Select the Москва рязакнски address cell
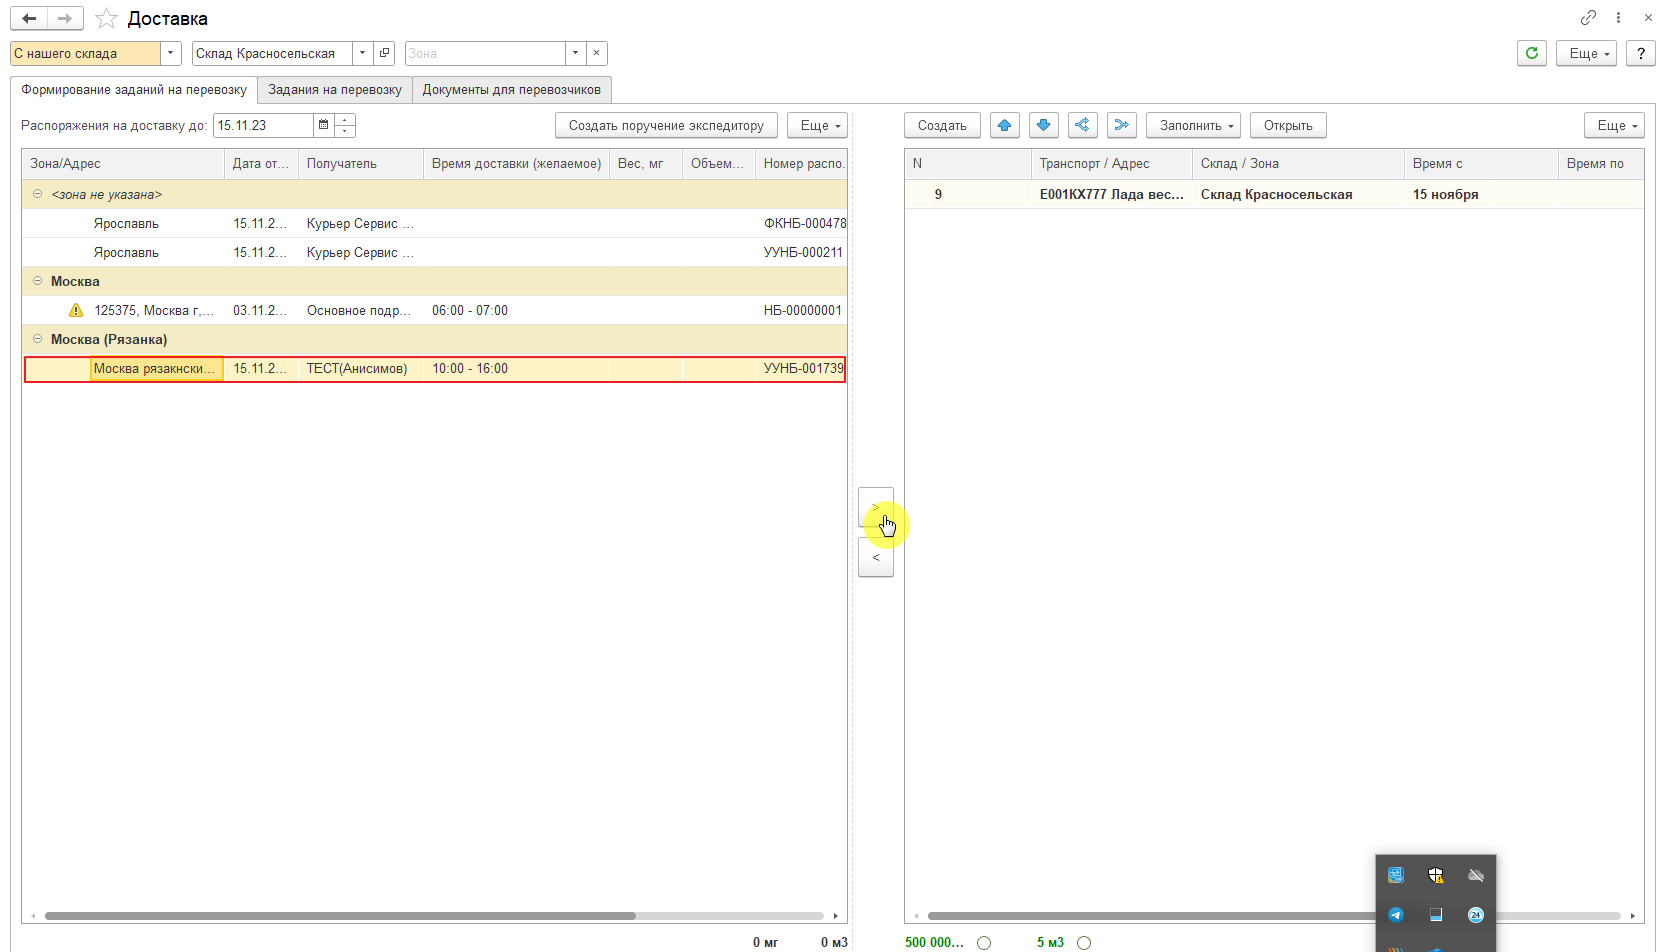This screenshot has height=952, width=1663. pyautogui.click(x=156, y=369)
